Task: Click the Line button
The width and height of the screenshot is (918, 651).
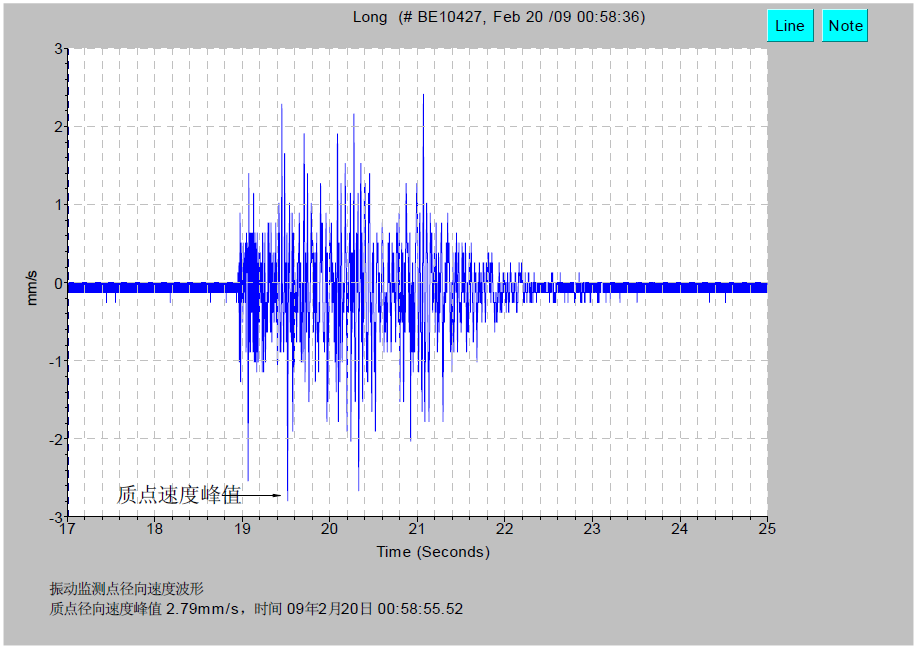Action: [x=789, y=26]
